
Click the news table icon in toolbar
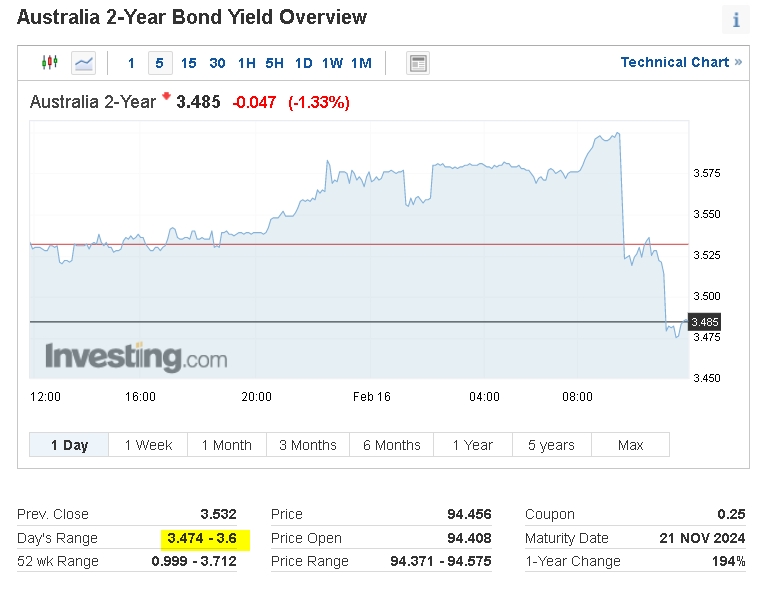418,63
